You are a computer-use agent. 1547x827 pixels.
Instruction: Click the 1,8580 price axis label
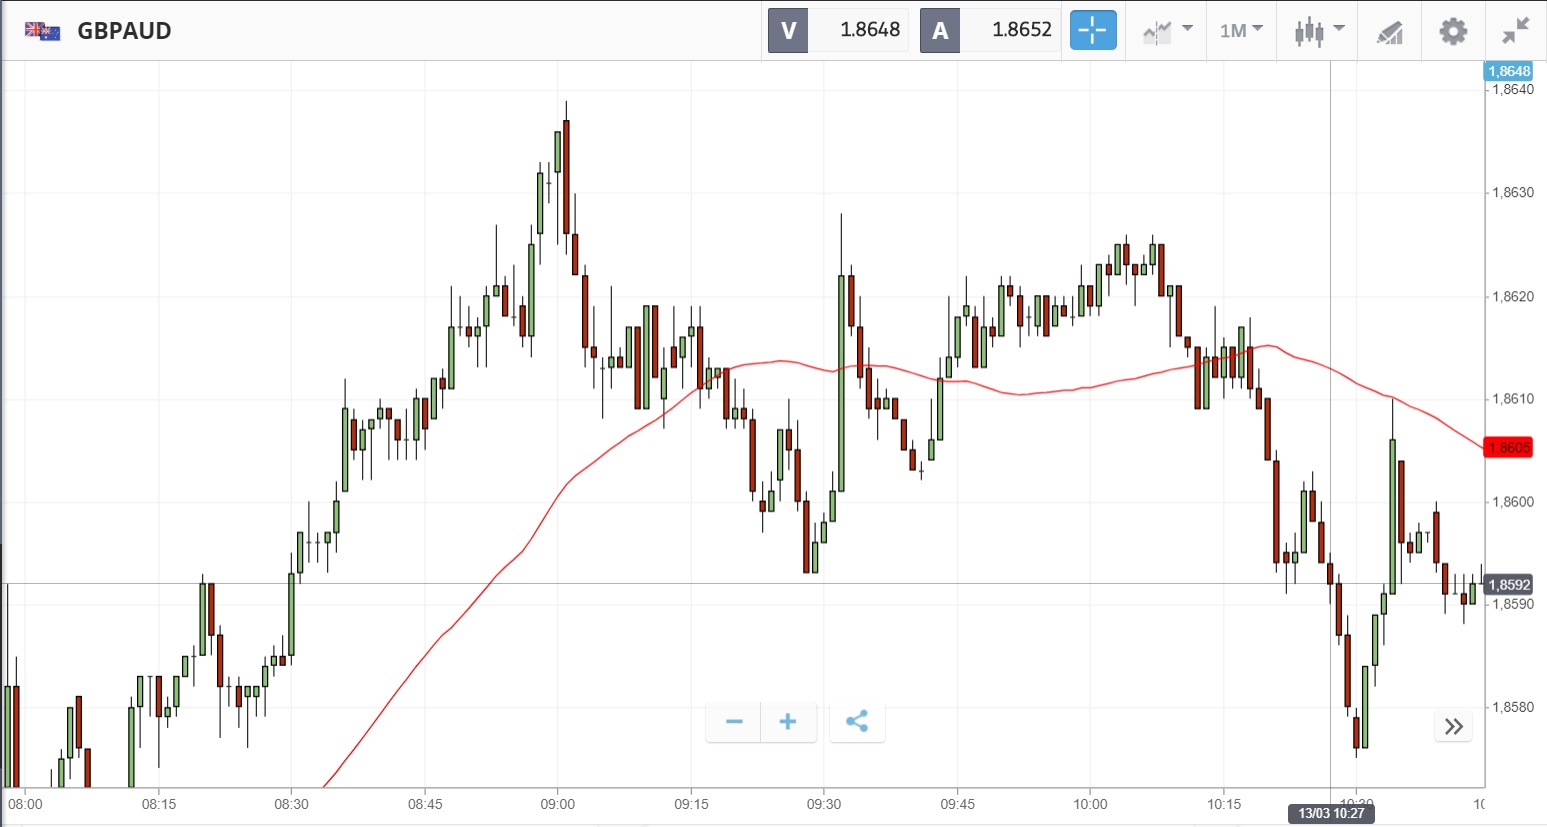tap(1513, 708)
